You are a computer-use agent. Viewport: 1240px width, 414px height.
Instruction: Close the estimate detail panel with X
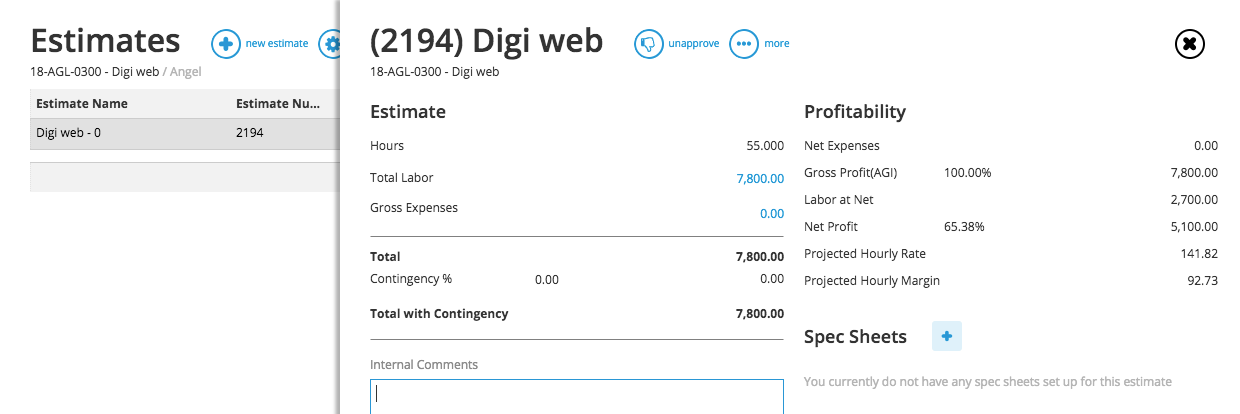pos(1189,44)
